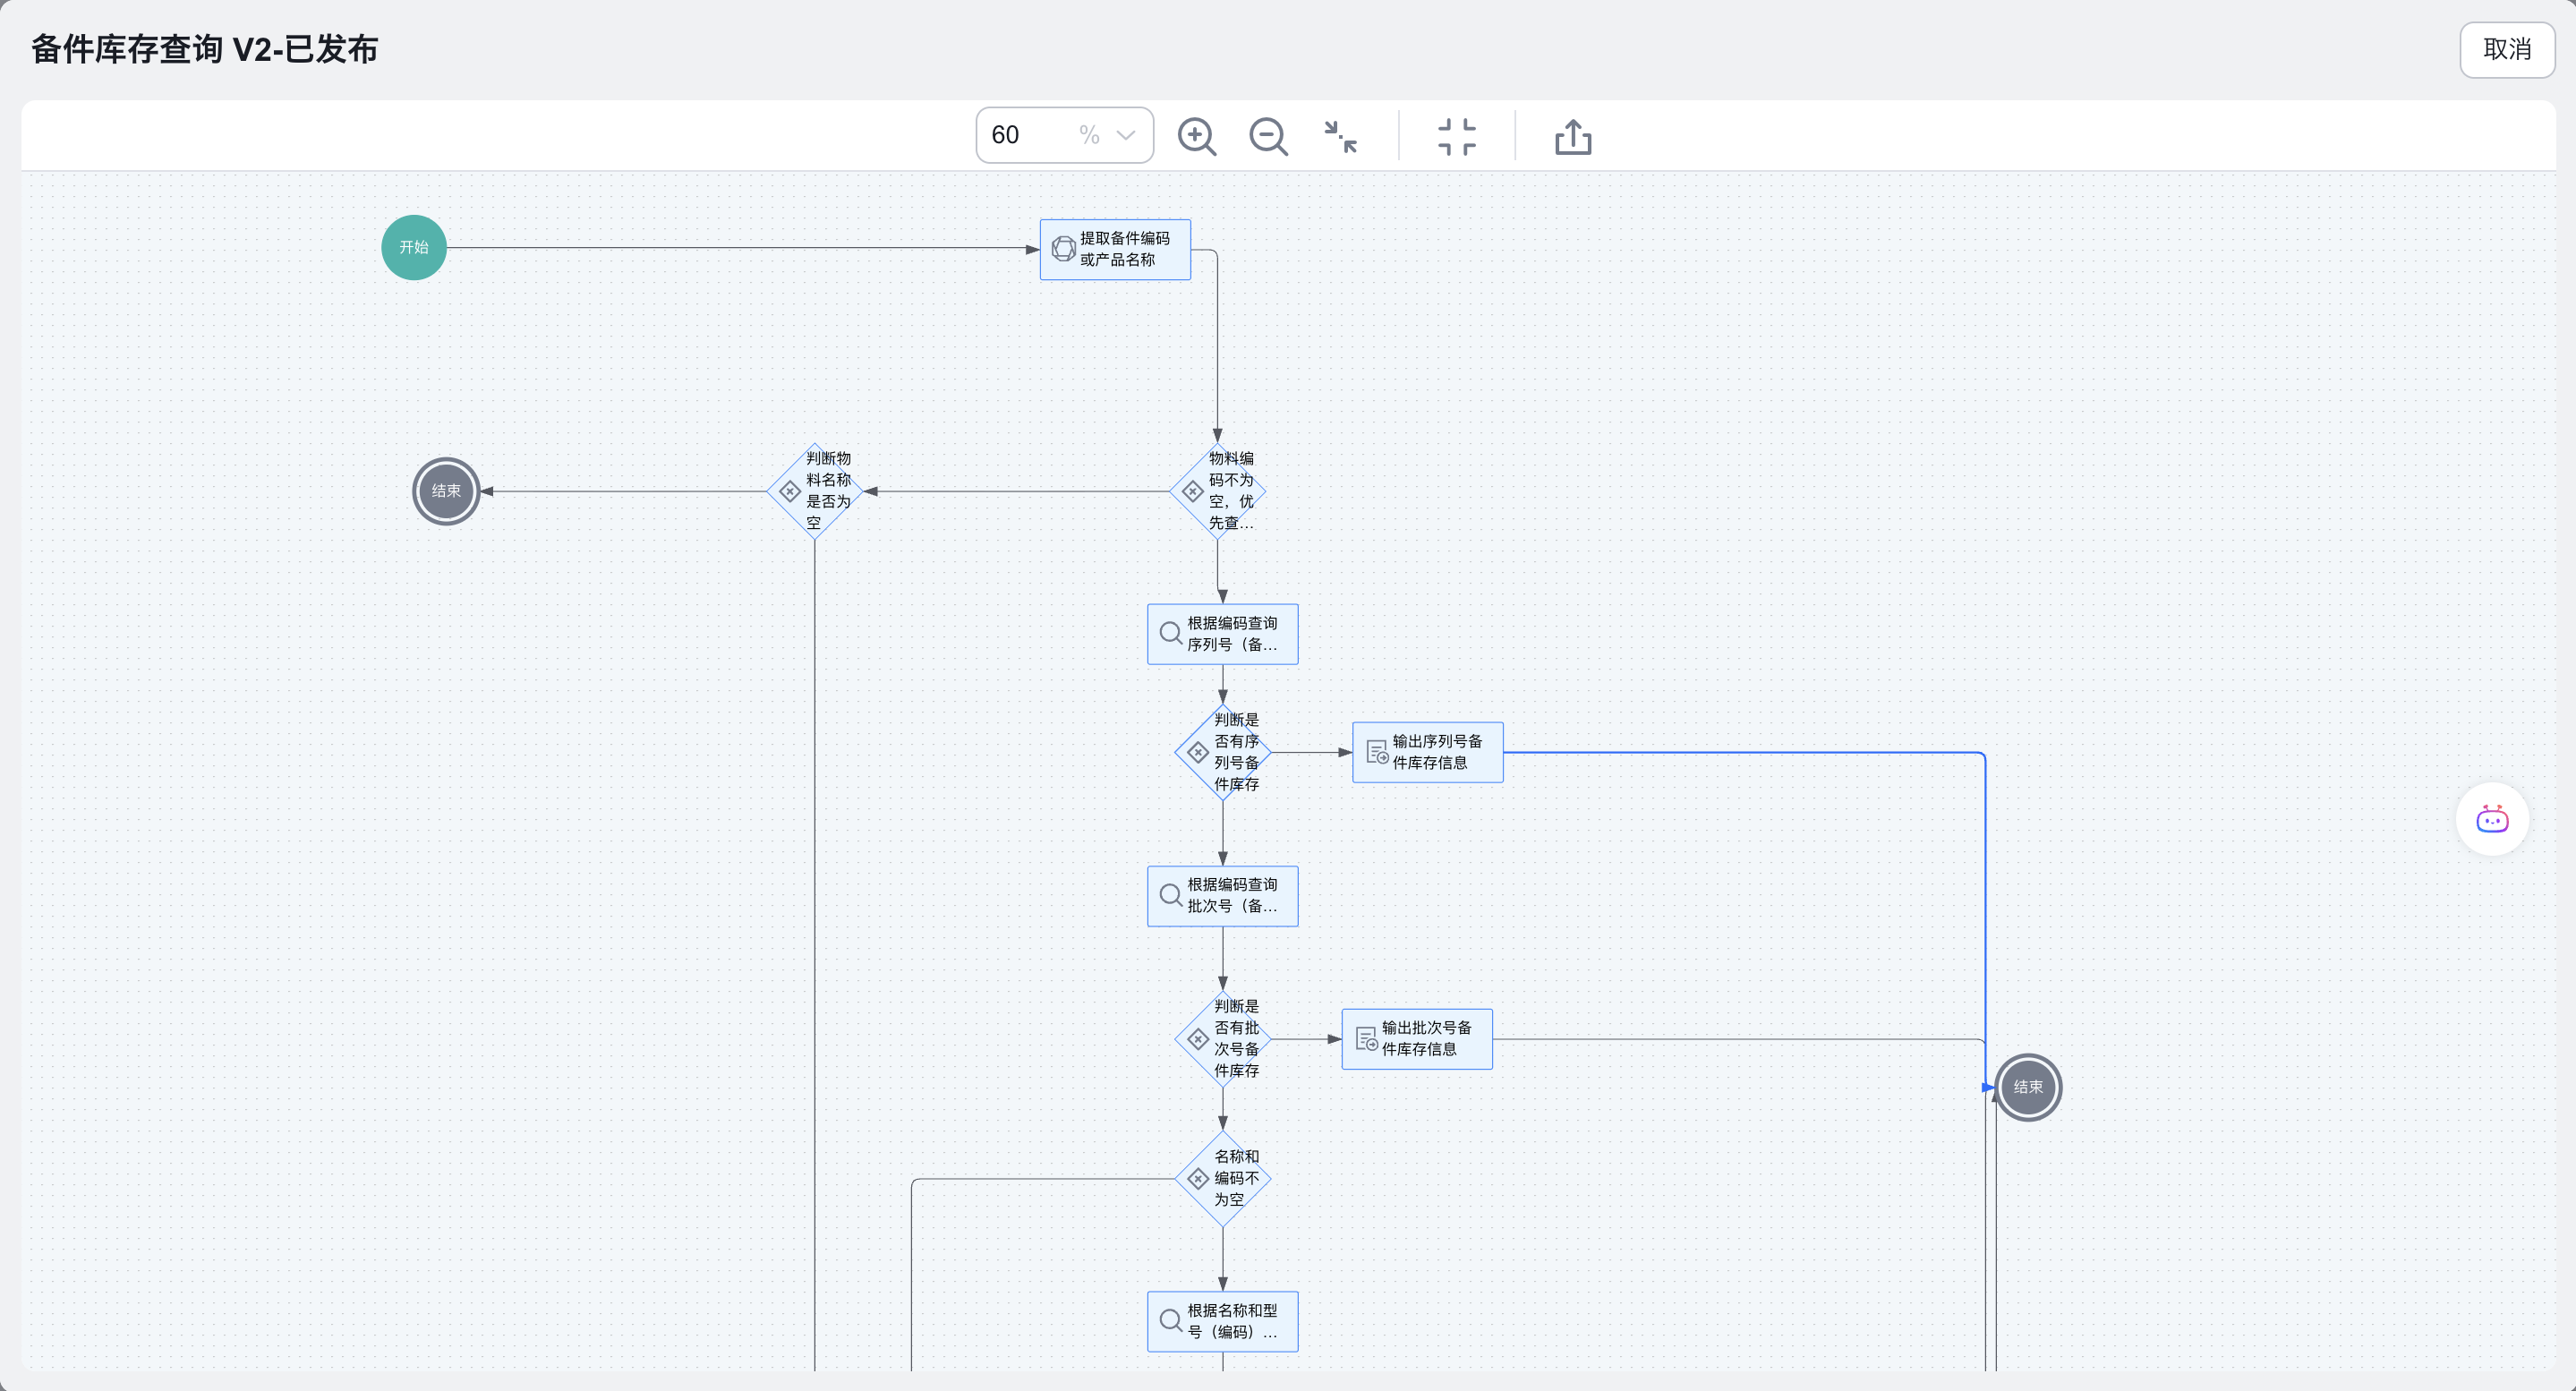Select the green 开始 start node
This screenshot has width=2576, height=1391.
tap(413, 248)
